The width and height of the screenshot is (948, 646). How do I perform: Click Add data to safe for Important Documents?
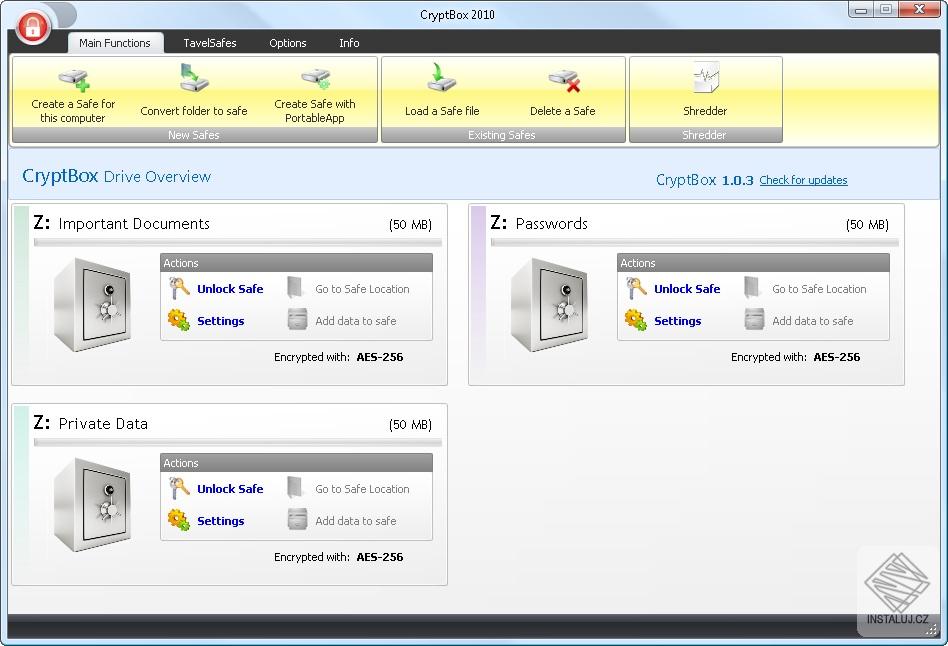356,321
